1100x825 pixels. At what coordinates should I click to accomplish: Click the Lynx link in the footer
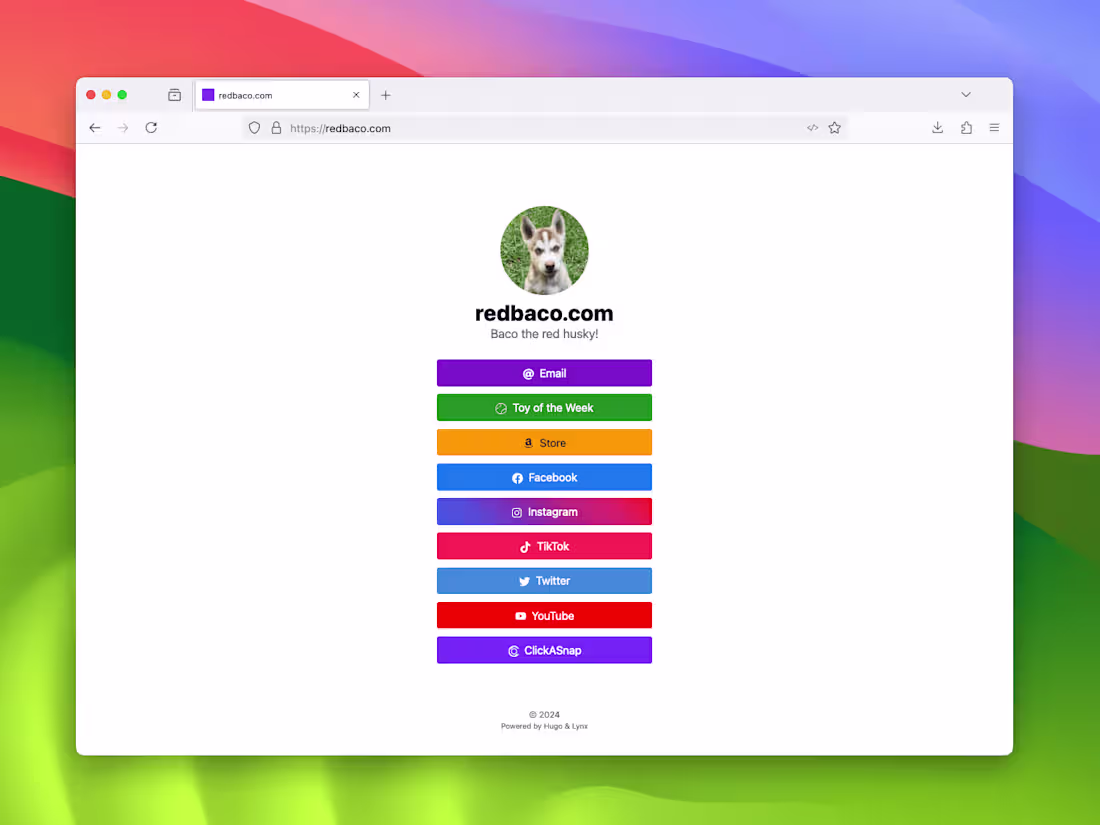tap(579, 726)
